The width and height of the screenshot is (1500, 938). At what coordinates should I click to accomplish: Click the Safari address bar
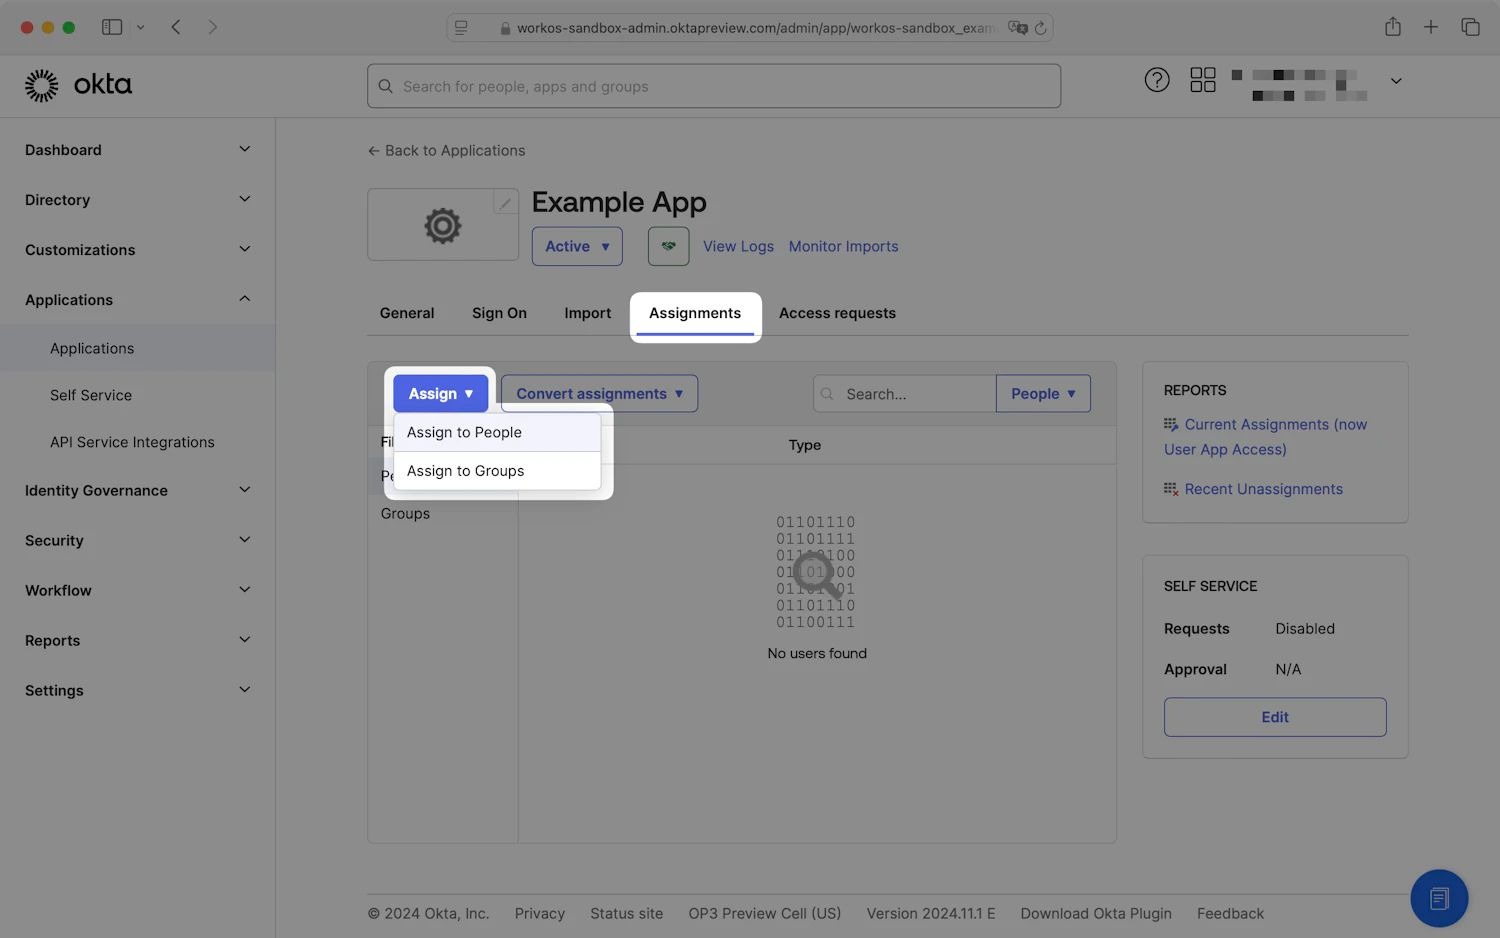[x=750, y=28]
